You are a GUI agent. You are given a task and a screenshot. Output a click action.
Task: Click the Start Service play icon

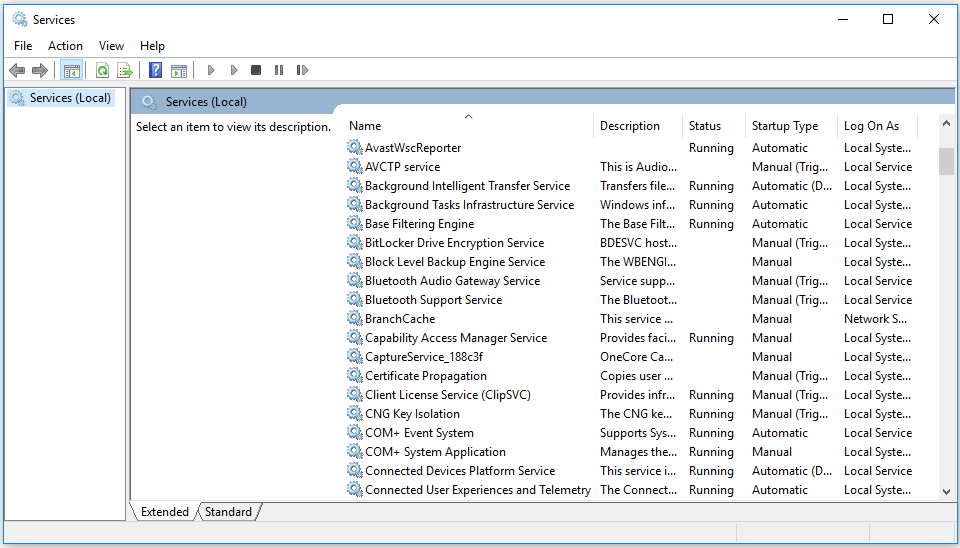coord(211,70)
